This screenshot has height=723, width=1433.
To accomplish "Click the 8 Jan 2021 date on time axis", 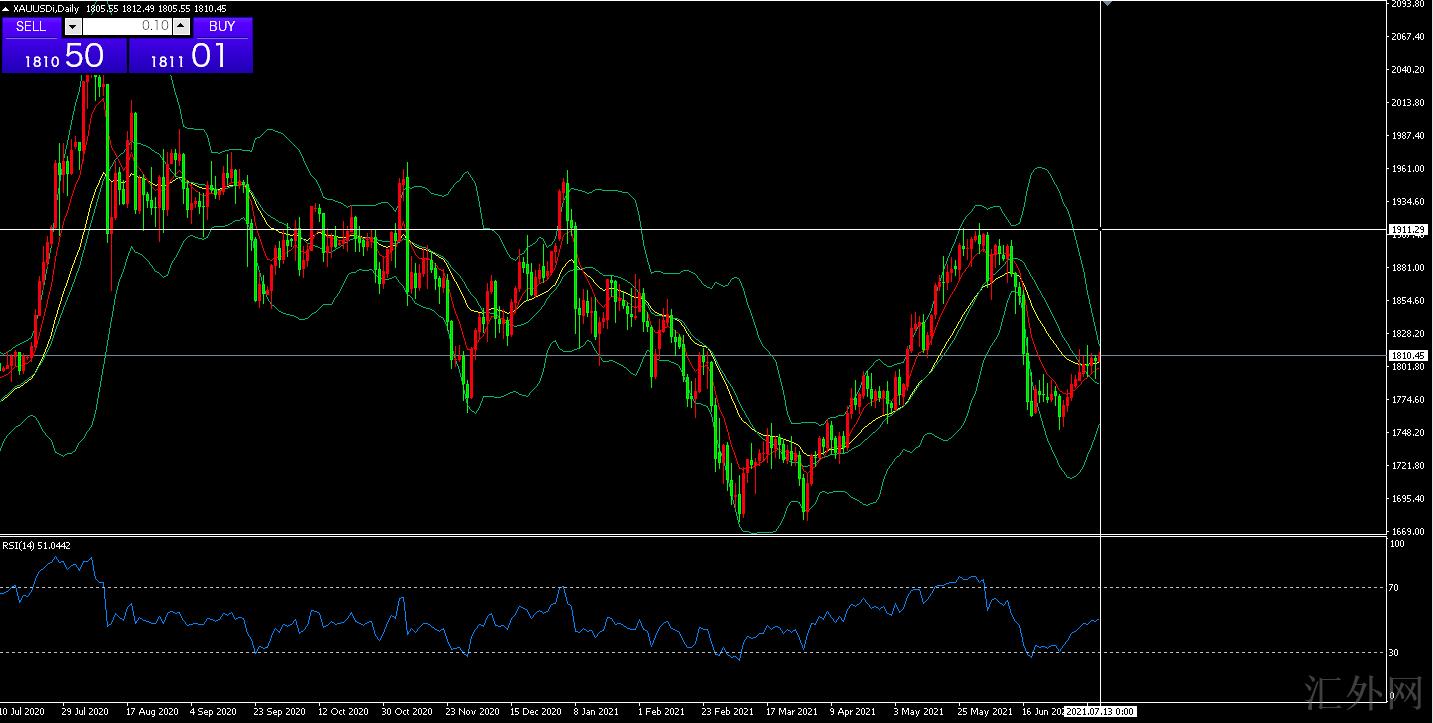I will click(596, 712).
